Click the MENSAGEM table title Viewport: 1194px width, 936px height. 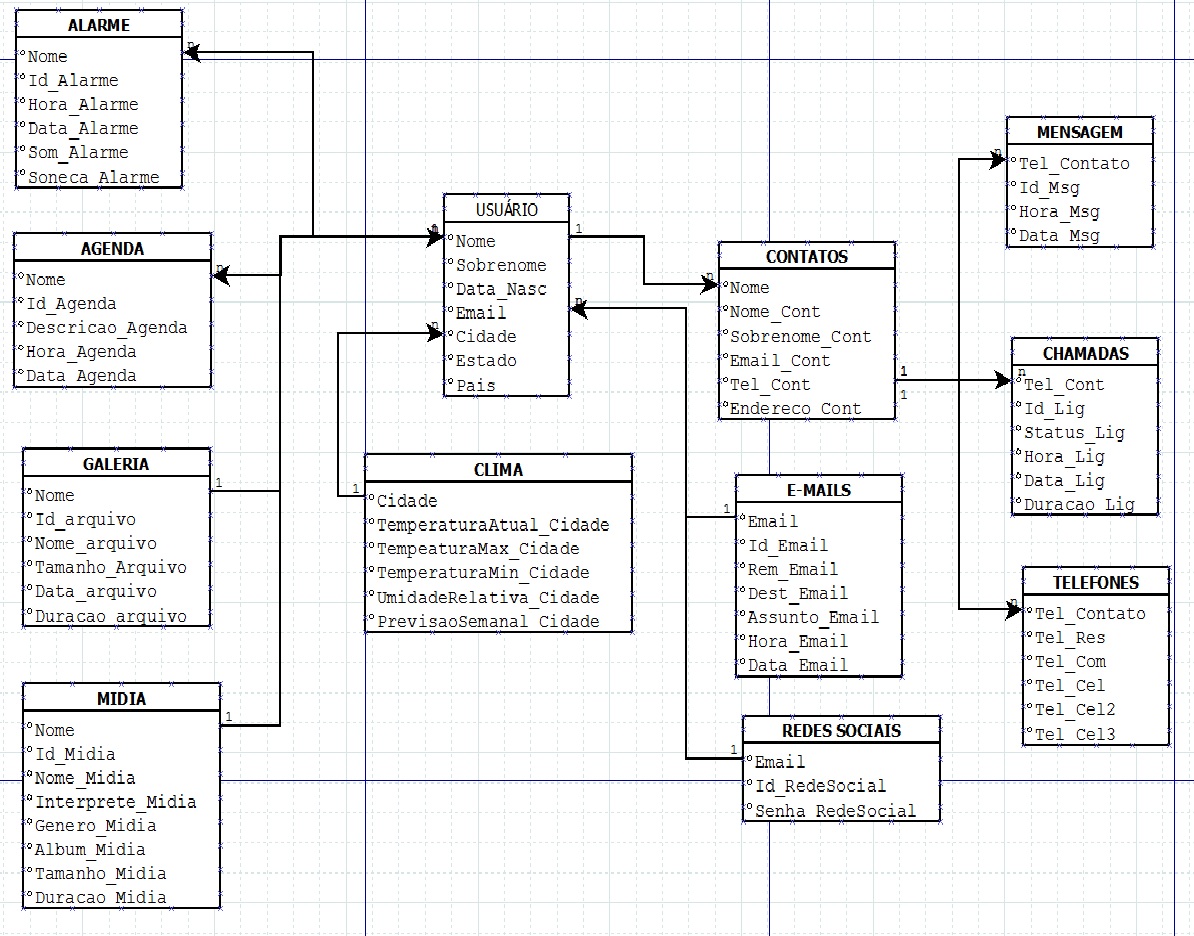pyautogui.click(x=1079, y=132)
